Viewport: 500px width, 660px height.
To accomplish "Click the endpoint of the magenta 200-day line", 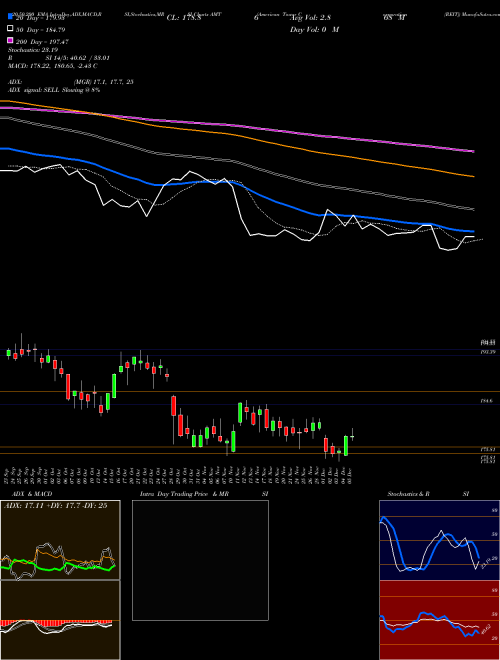I will coord(473,151).
